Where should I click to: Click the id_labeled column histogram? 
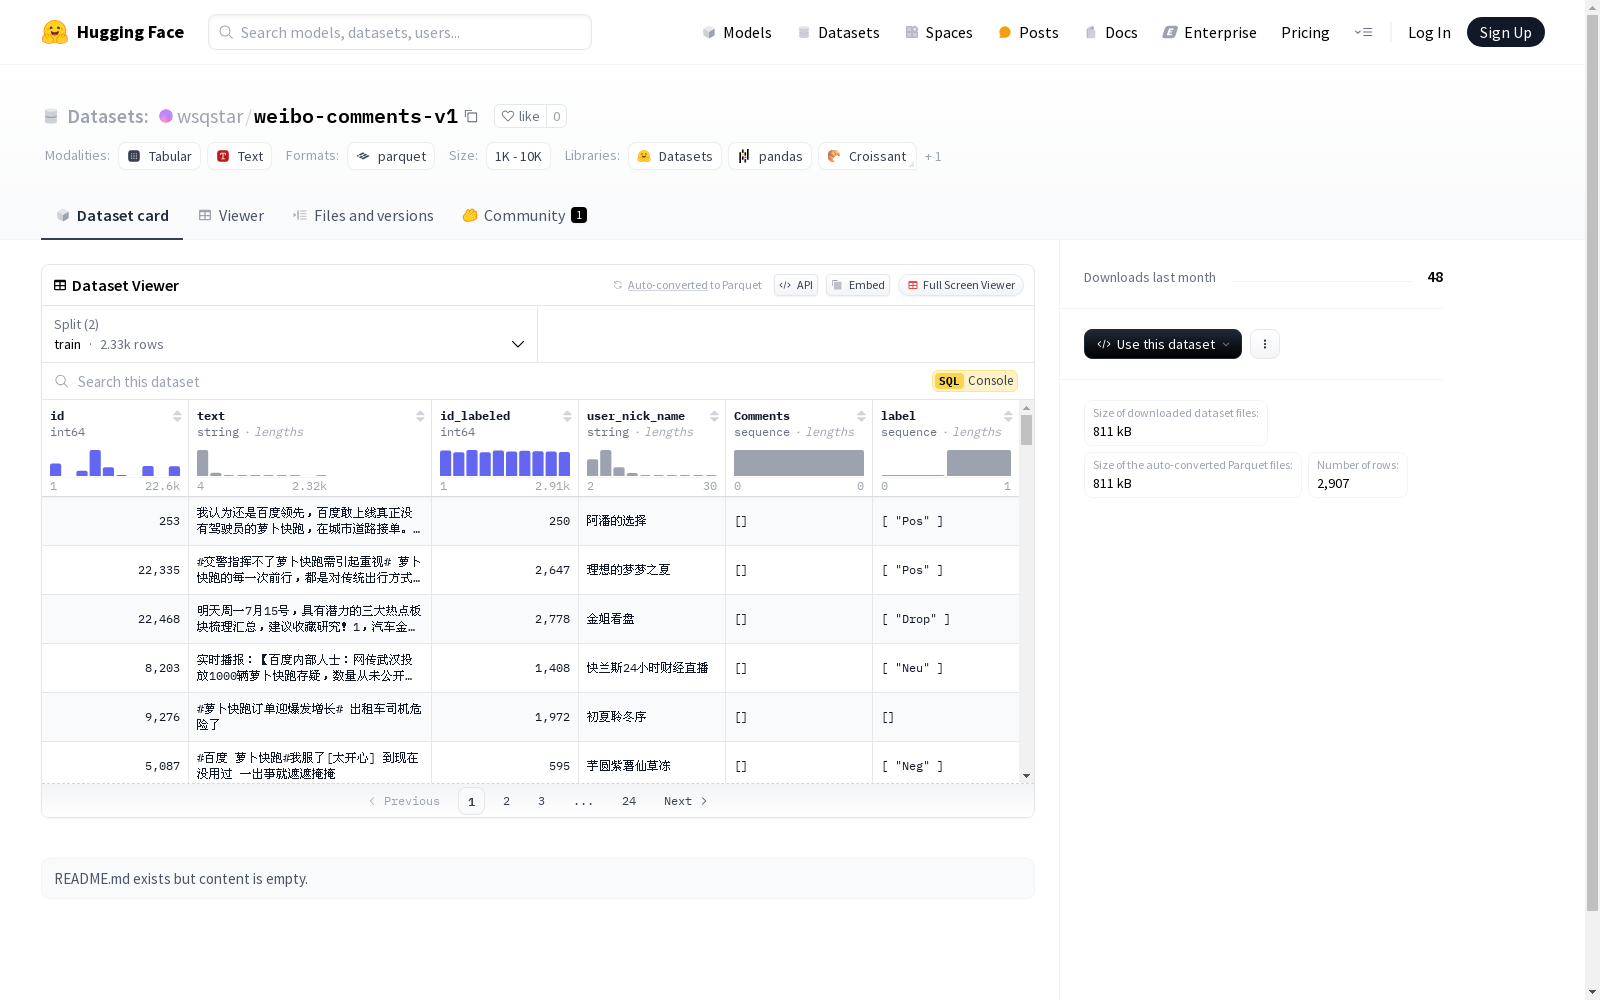(x=505, y=463)
